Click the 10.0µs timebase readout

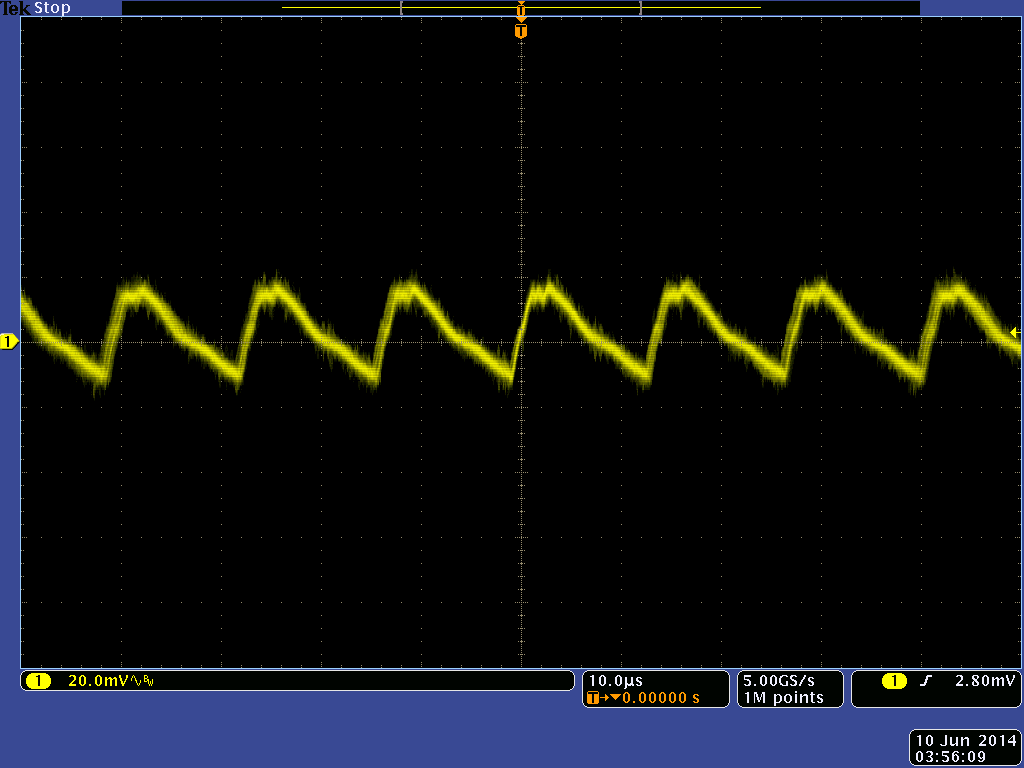616,681
